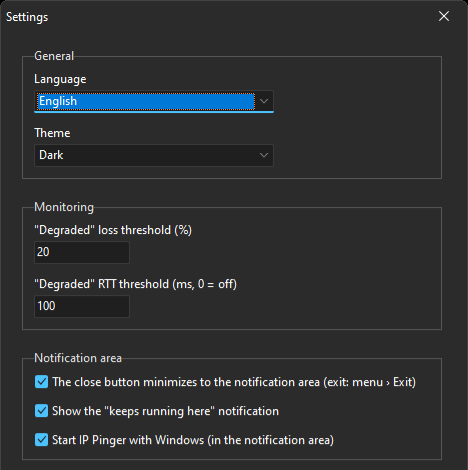468x470 pixels.
Task: Click the Language label
Action: (x=60, y=79)
